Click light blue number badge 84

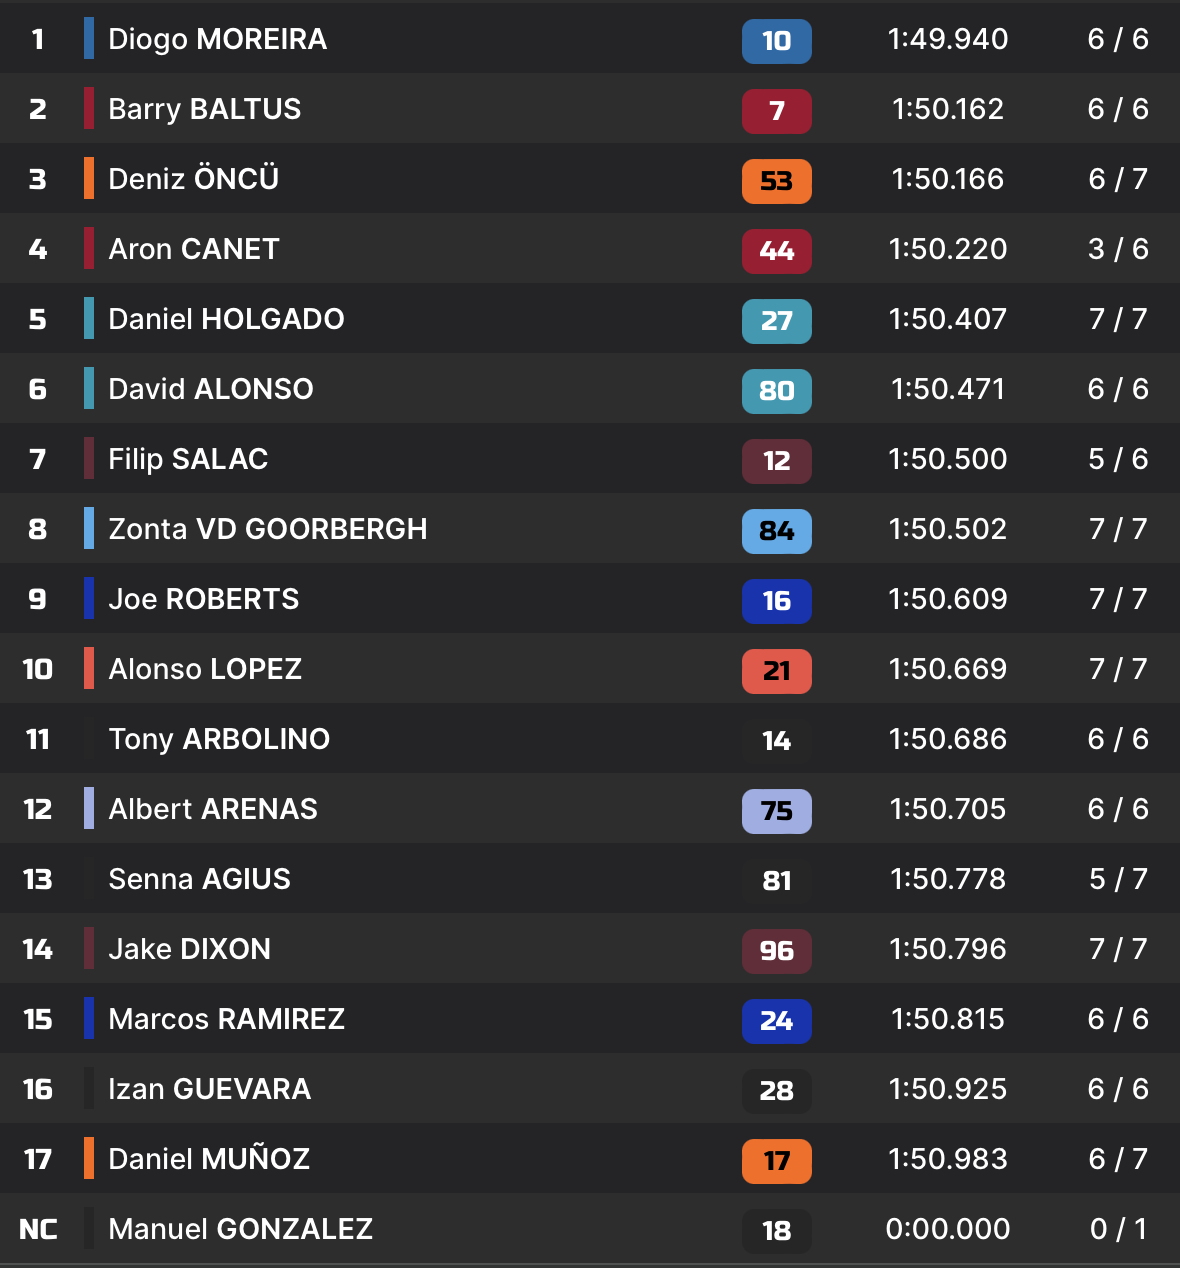[x=776, y=531]
